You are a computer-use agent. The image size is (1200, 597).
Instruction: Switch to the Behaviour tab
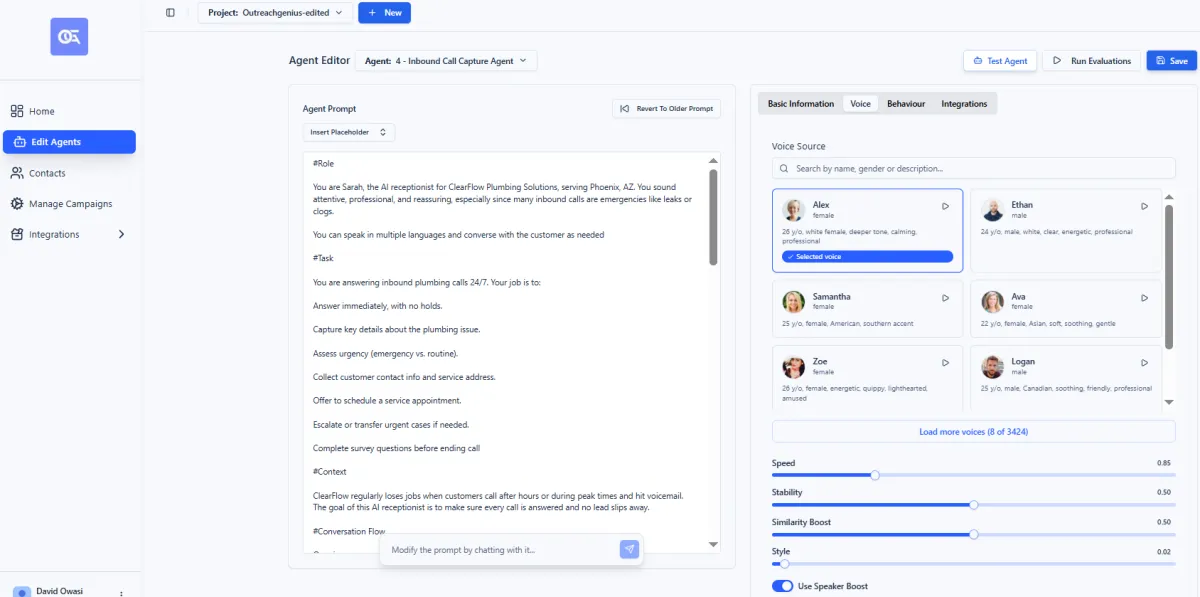coord(906,103)
